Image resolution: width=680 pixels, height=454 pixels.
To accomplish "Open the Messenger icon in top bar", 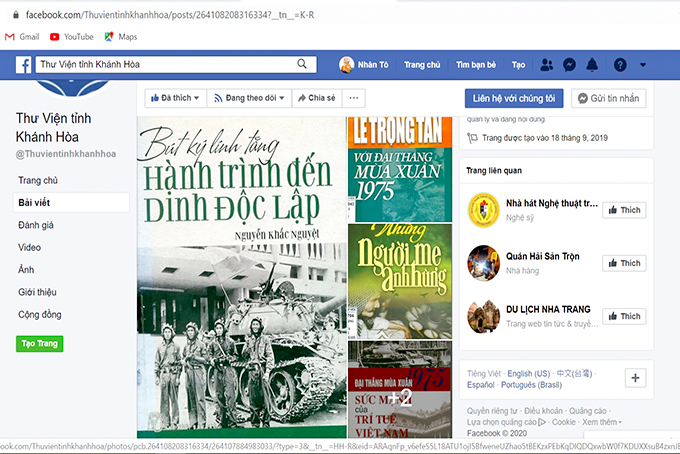I will click(x=569, y=65).
